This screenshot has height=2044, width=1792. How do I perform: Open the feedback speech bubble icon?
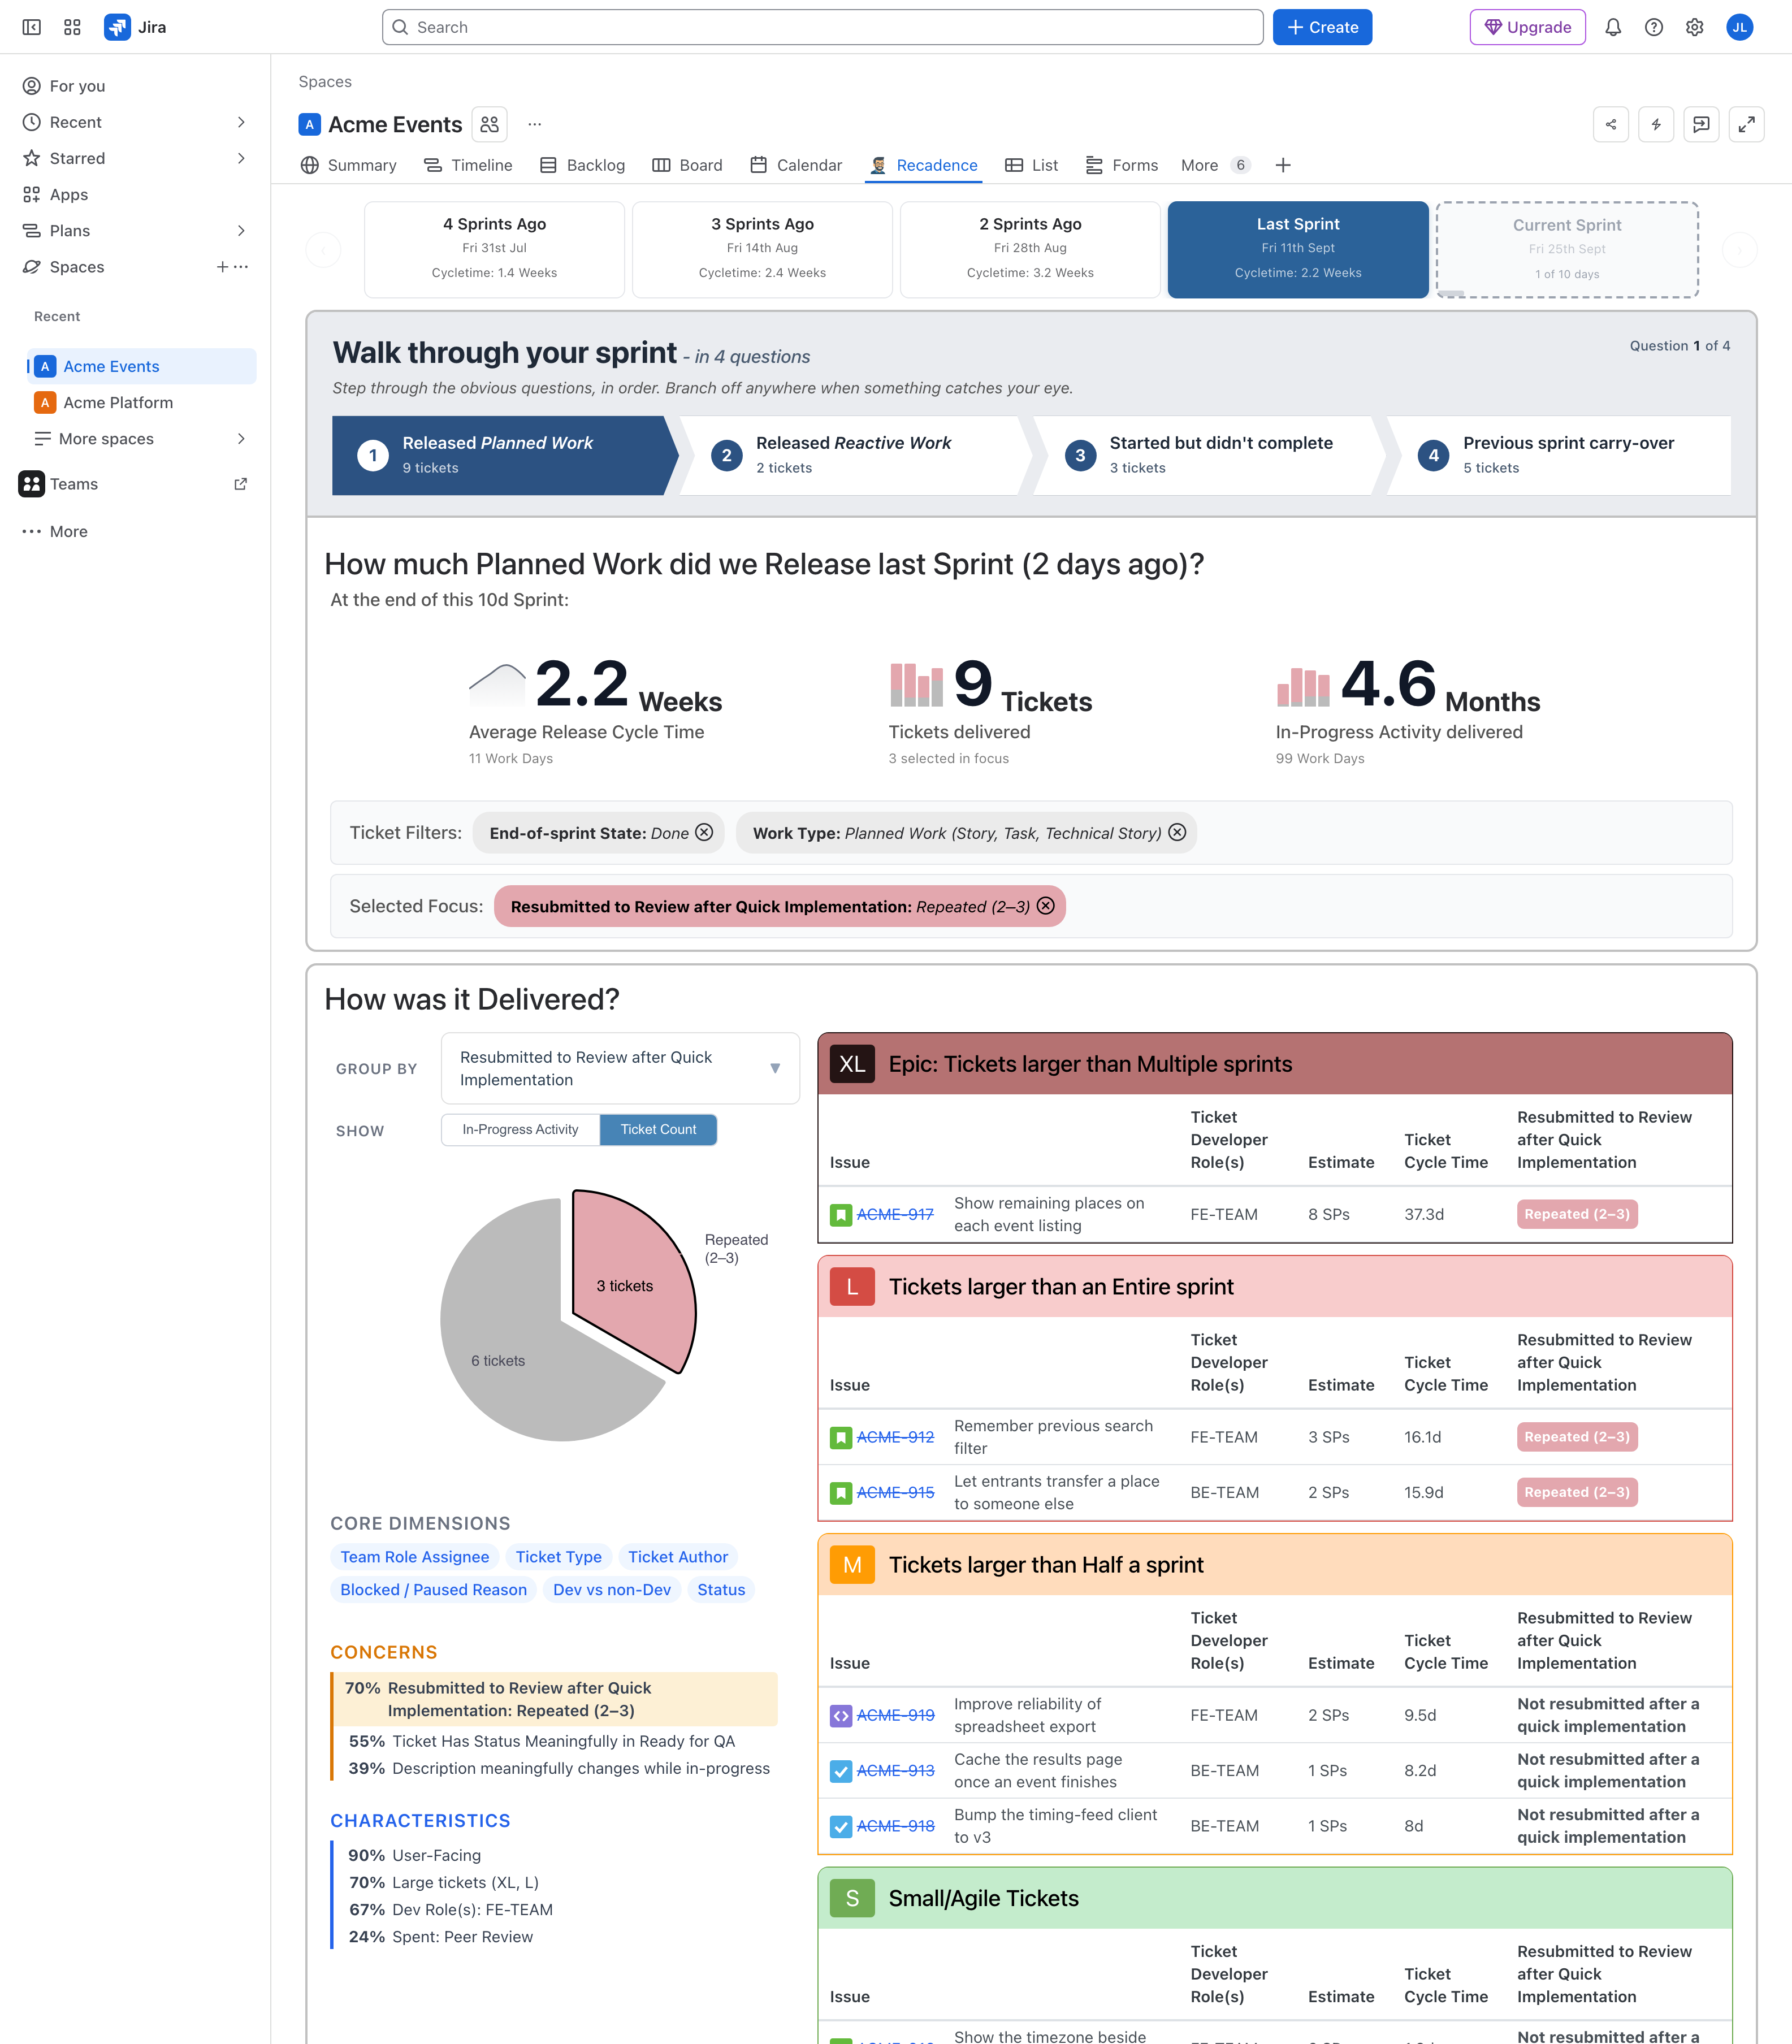1701,124
